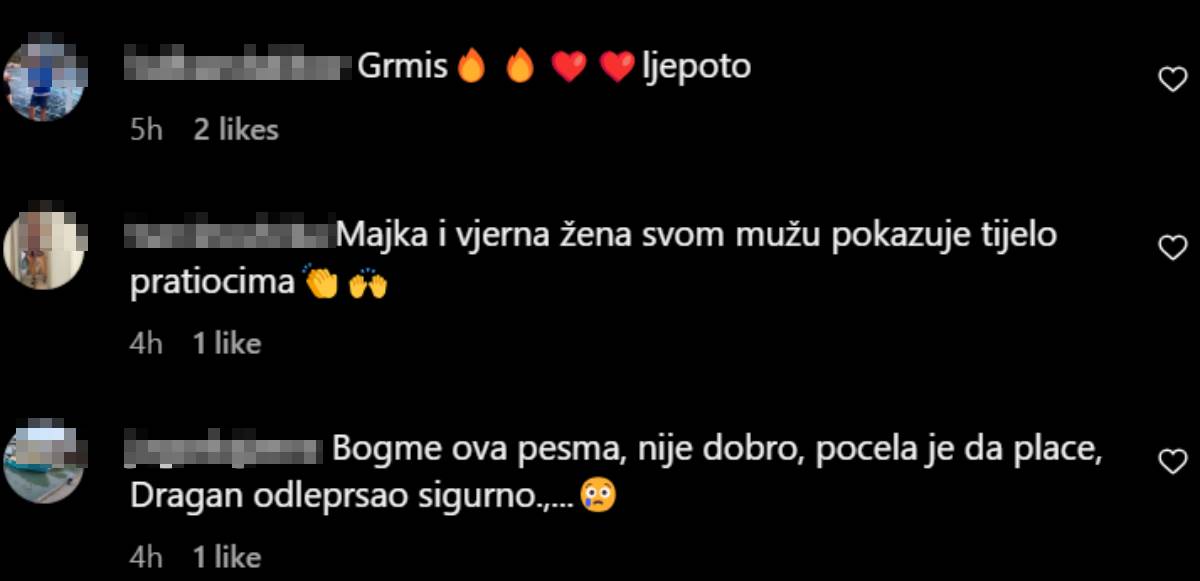Like the 'Grmis ljepoto' comment with heart icon

coord(1171,80)
